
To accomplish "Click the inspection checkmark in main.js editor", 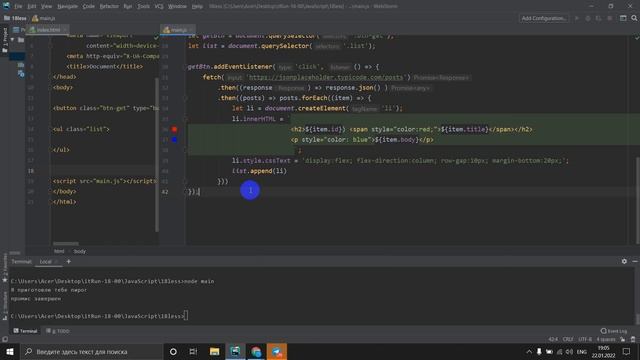I will click(636, 38).
